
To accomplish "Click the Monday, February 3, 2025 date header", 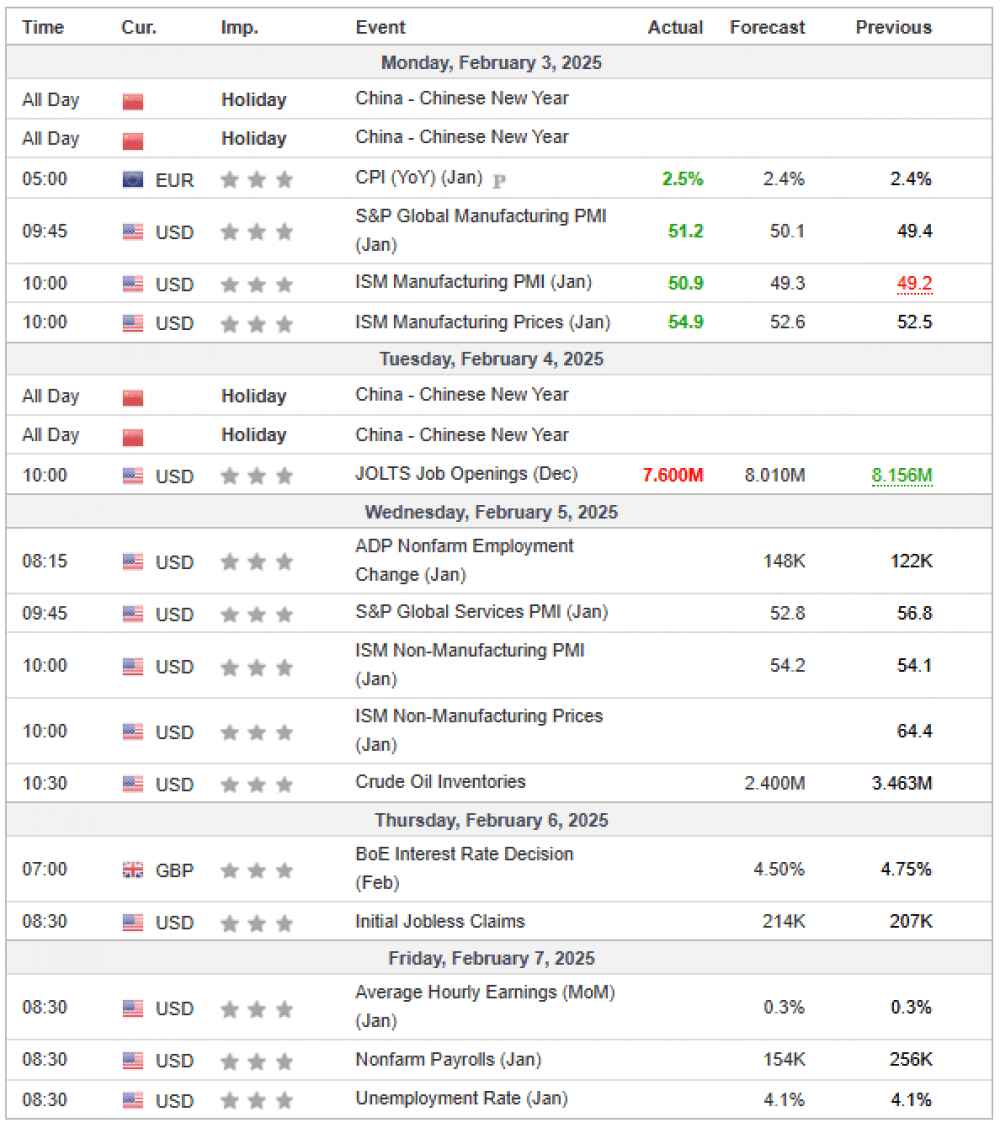I will 491,63.
